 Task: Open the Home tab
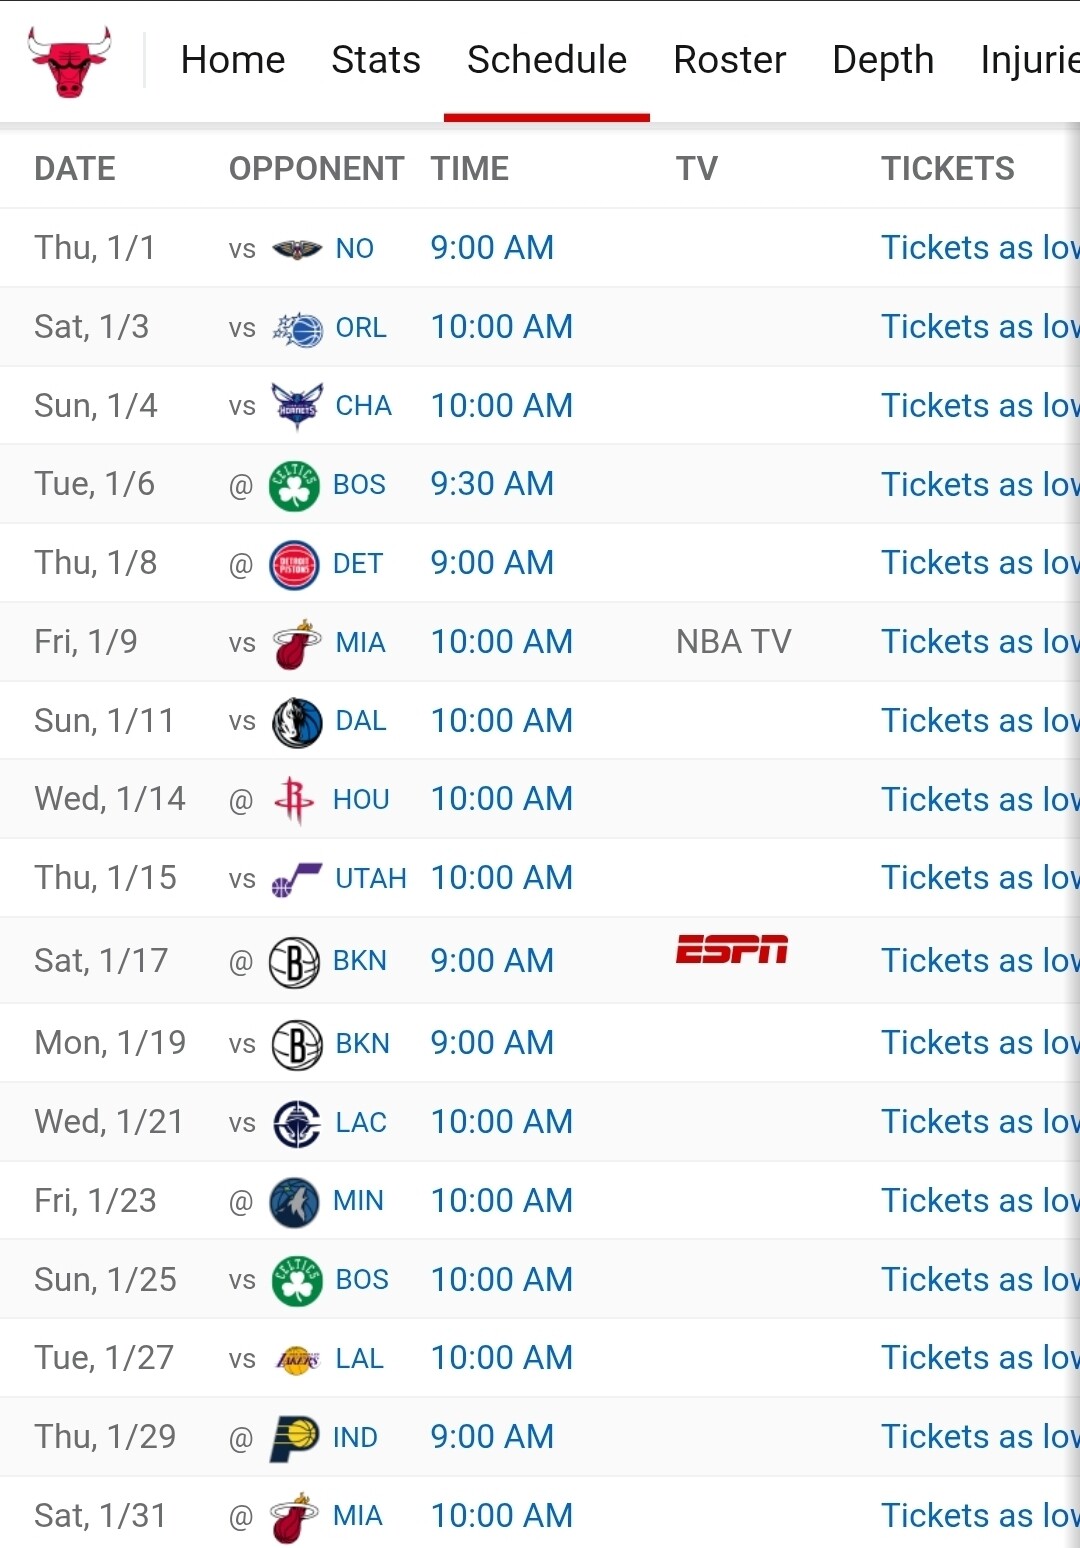coord(233,60)
